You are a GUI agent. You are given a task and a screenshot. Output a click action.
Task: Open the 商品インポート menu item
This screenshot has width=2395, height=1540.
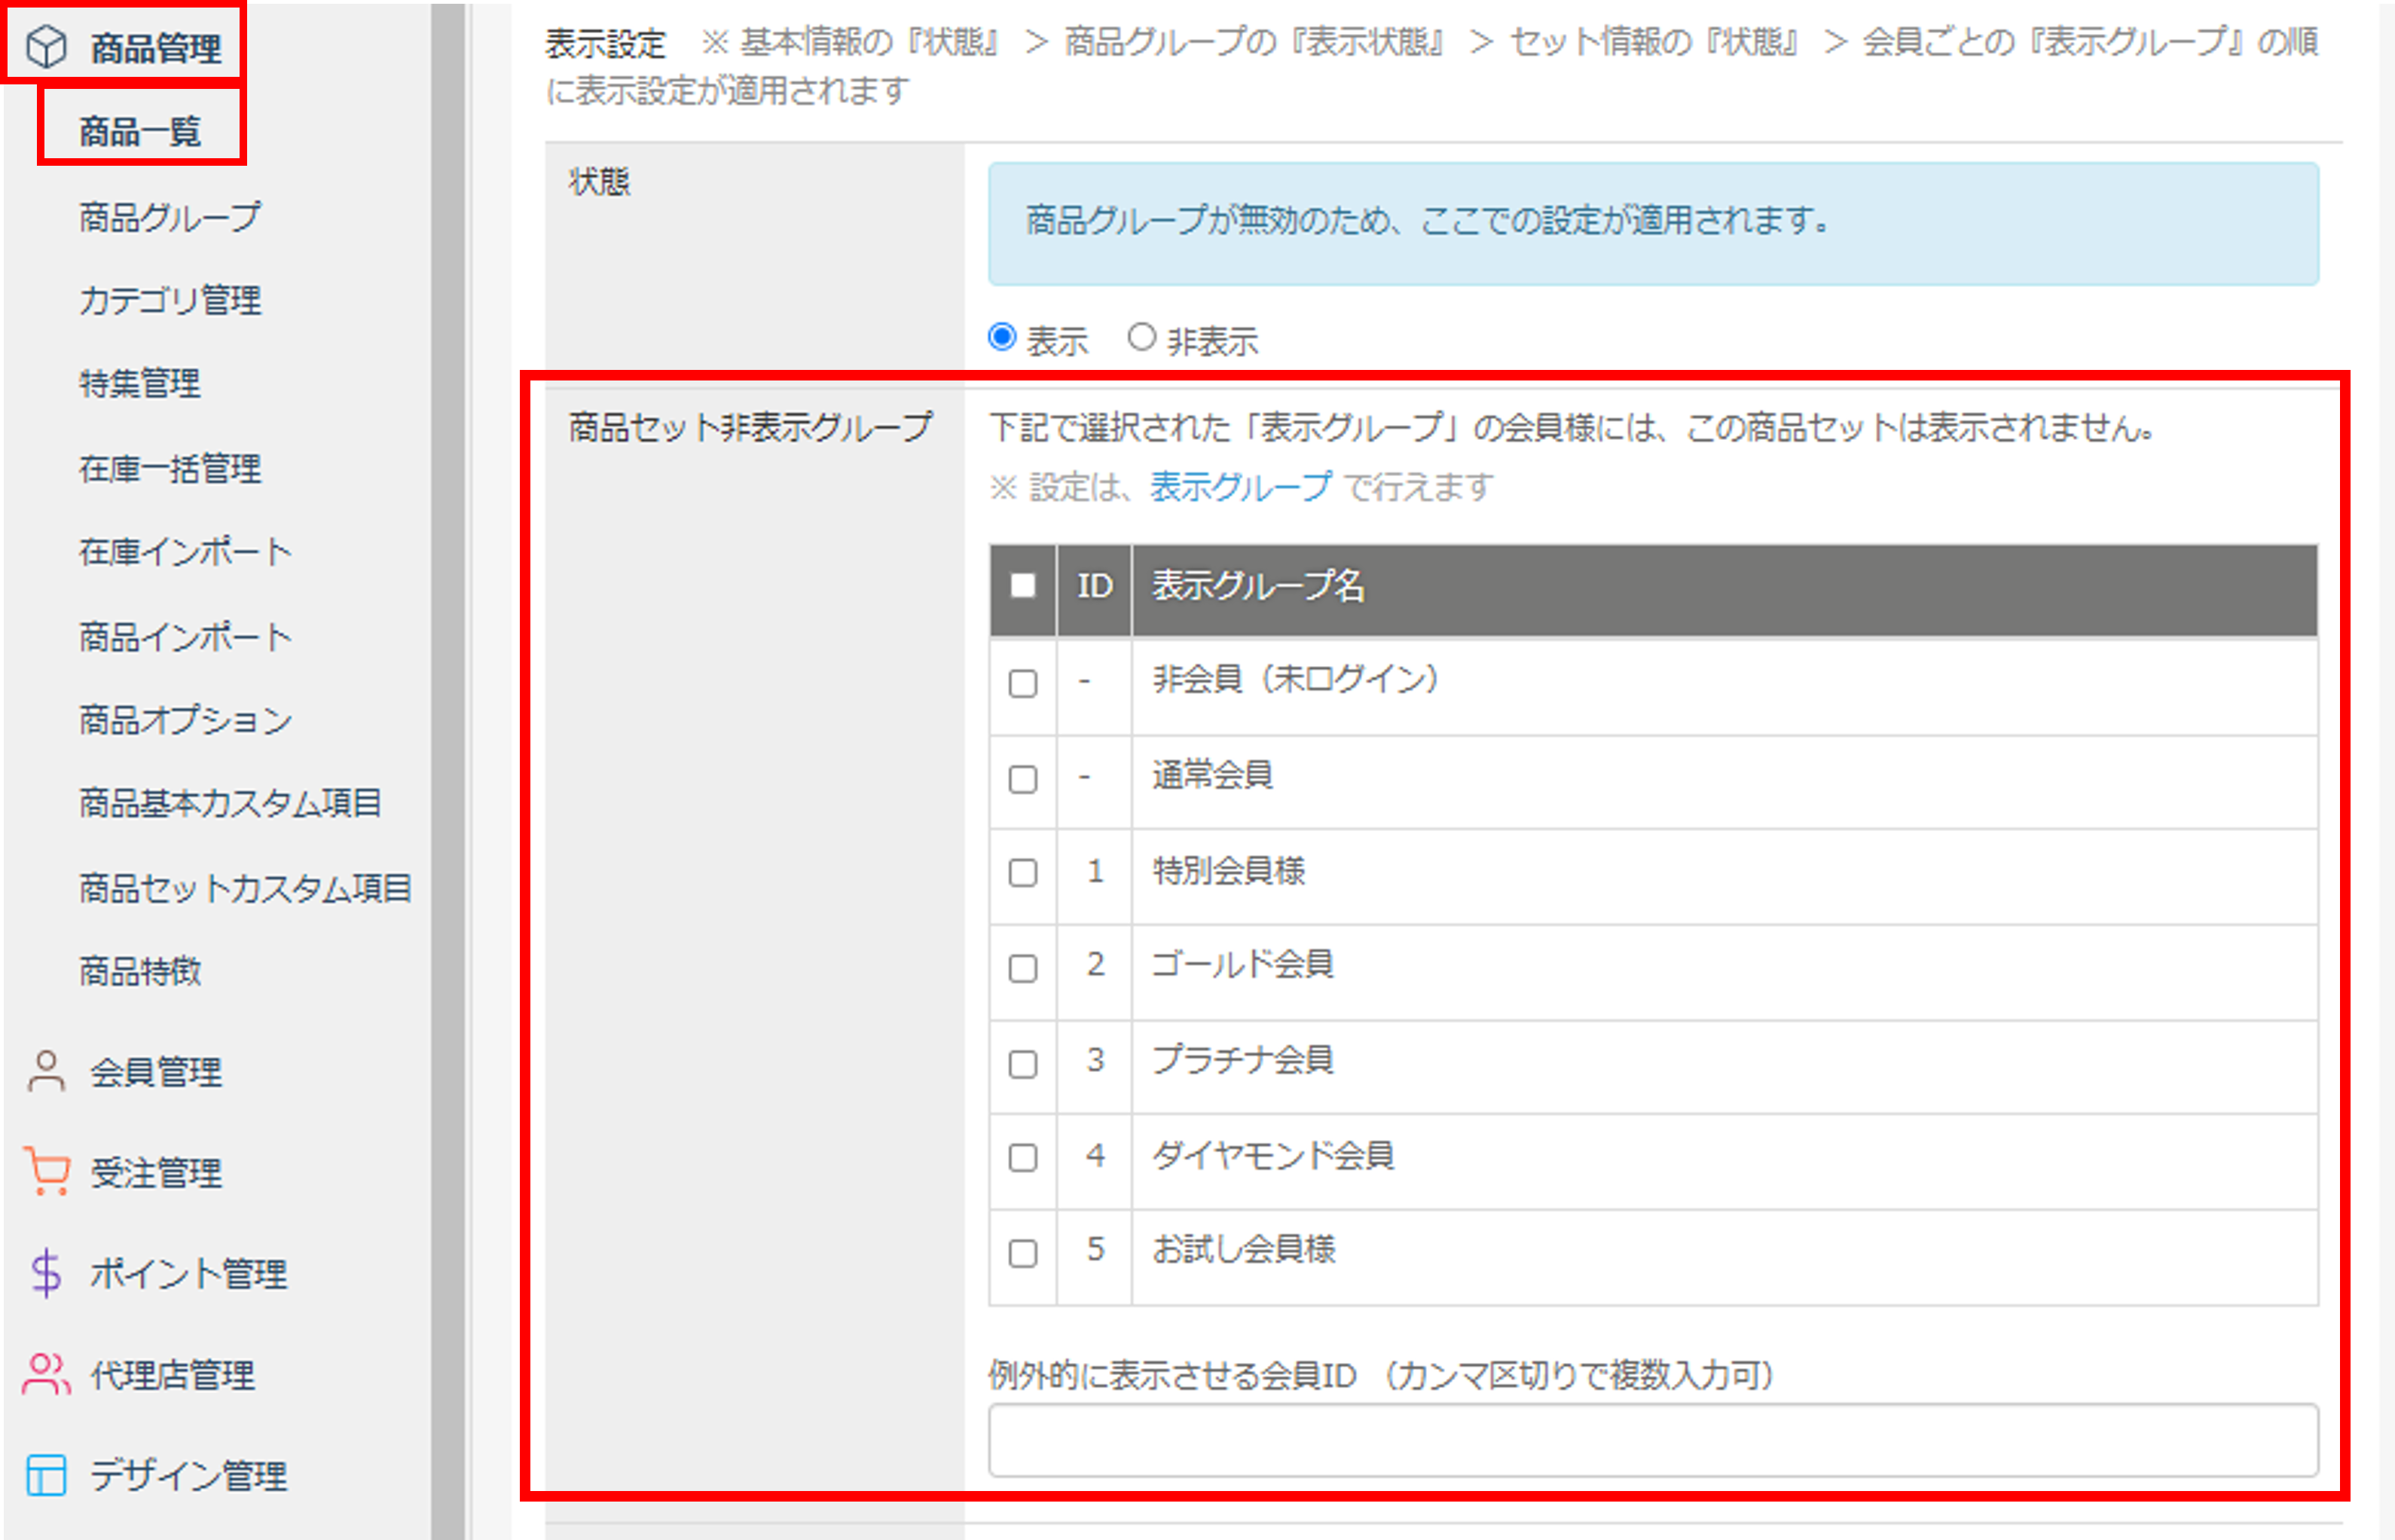pyautogui.click(x=186, y=636)
